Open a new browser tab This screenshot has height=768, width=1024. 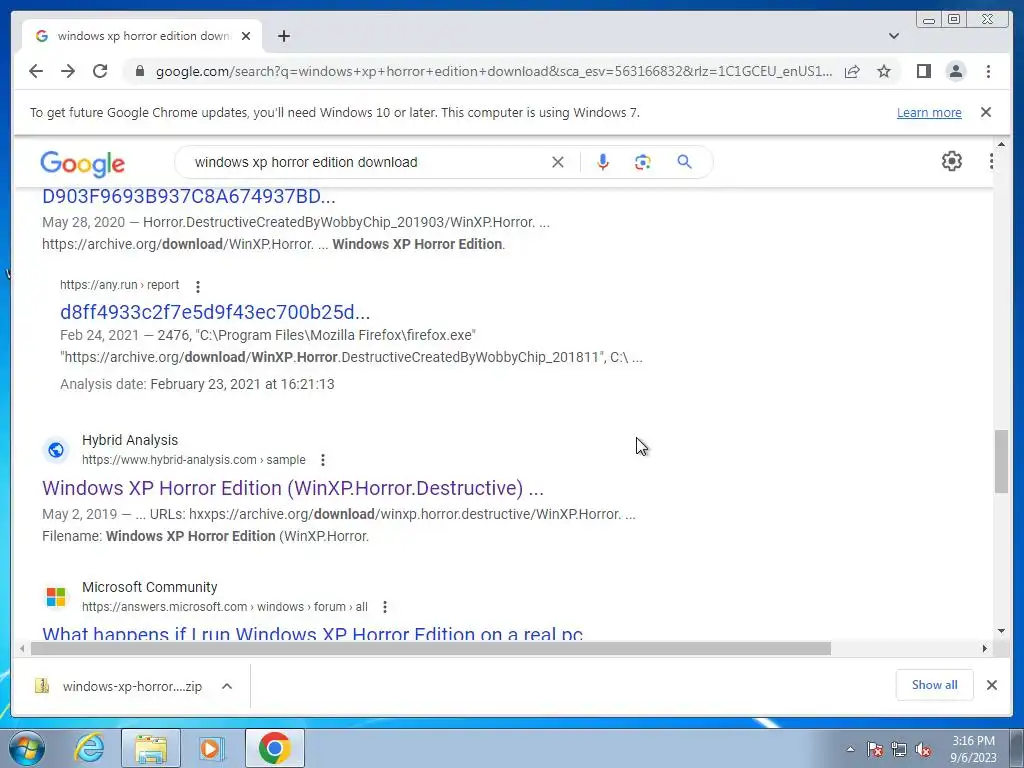click(283, 36)
